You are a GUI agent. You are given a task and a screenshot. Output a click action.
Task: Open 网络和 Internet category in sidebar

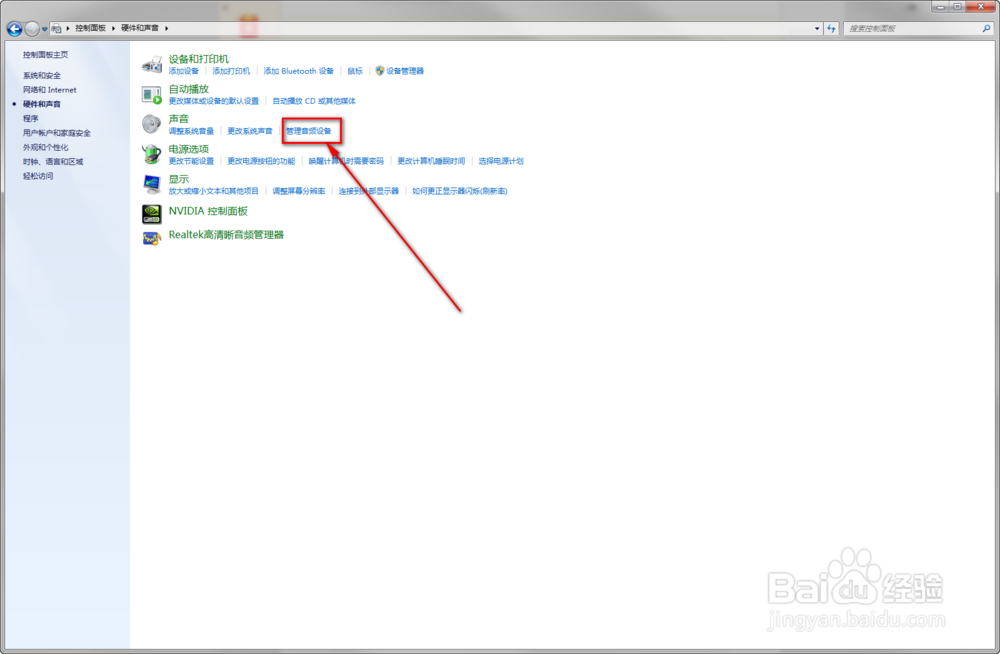tap(49, 90)
